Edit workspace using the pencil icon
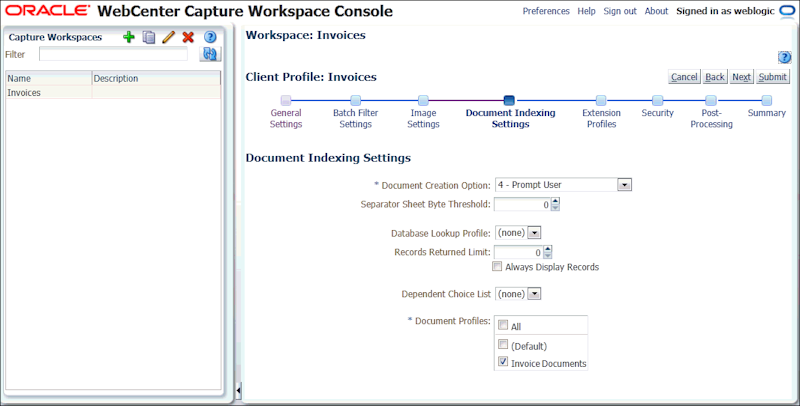Image resolution: width=800 pixels, height=406 pixels. (x=168, y=37)
